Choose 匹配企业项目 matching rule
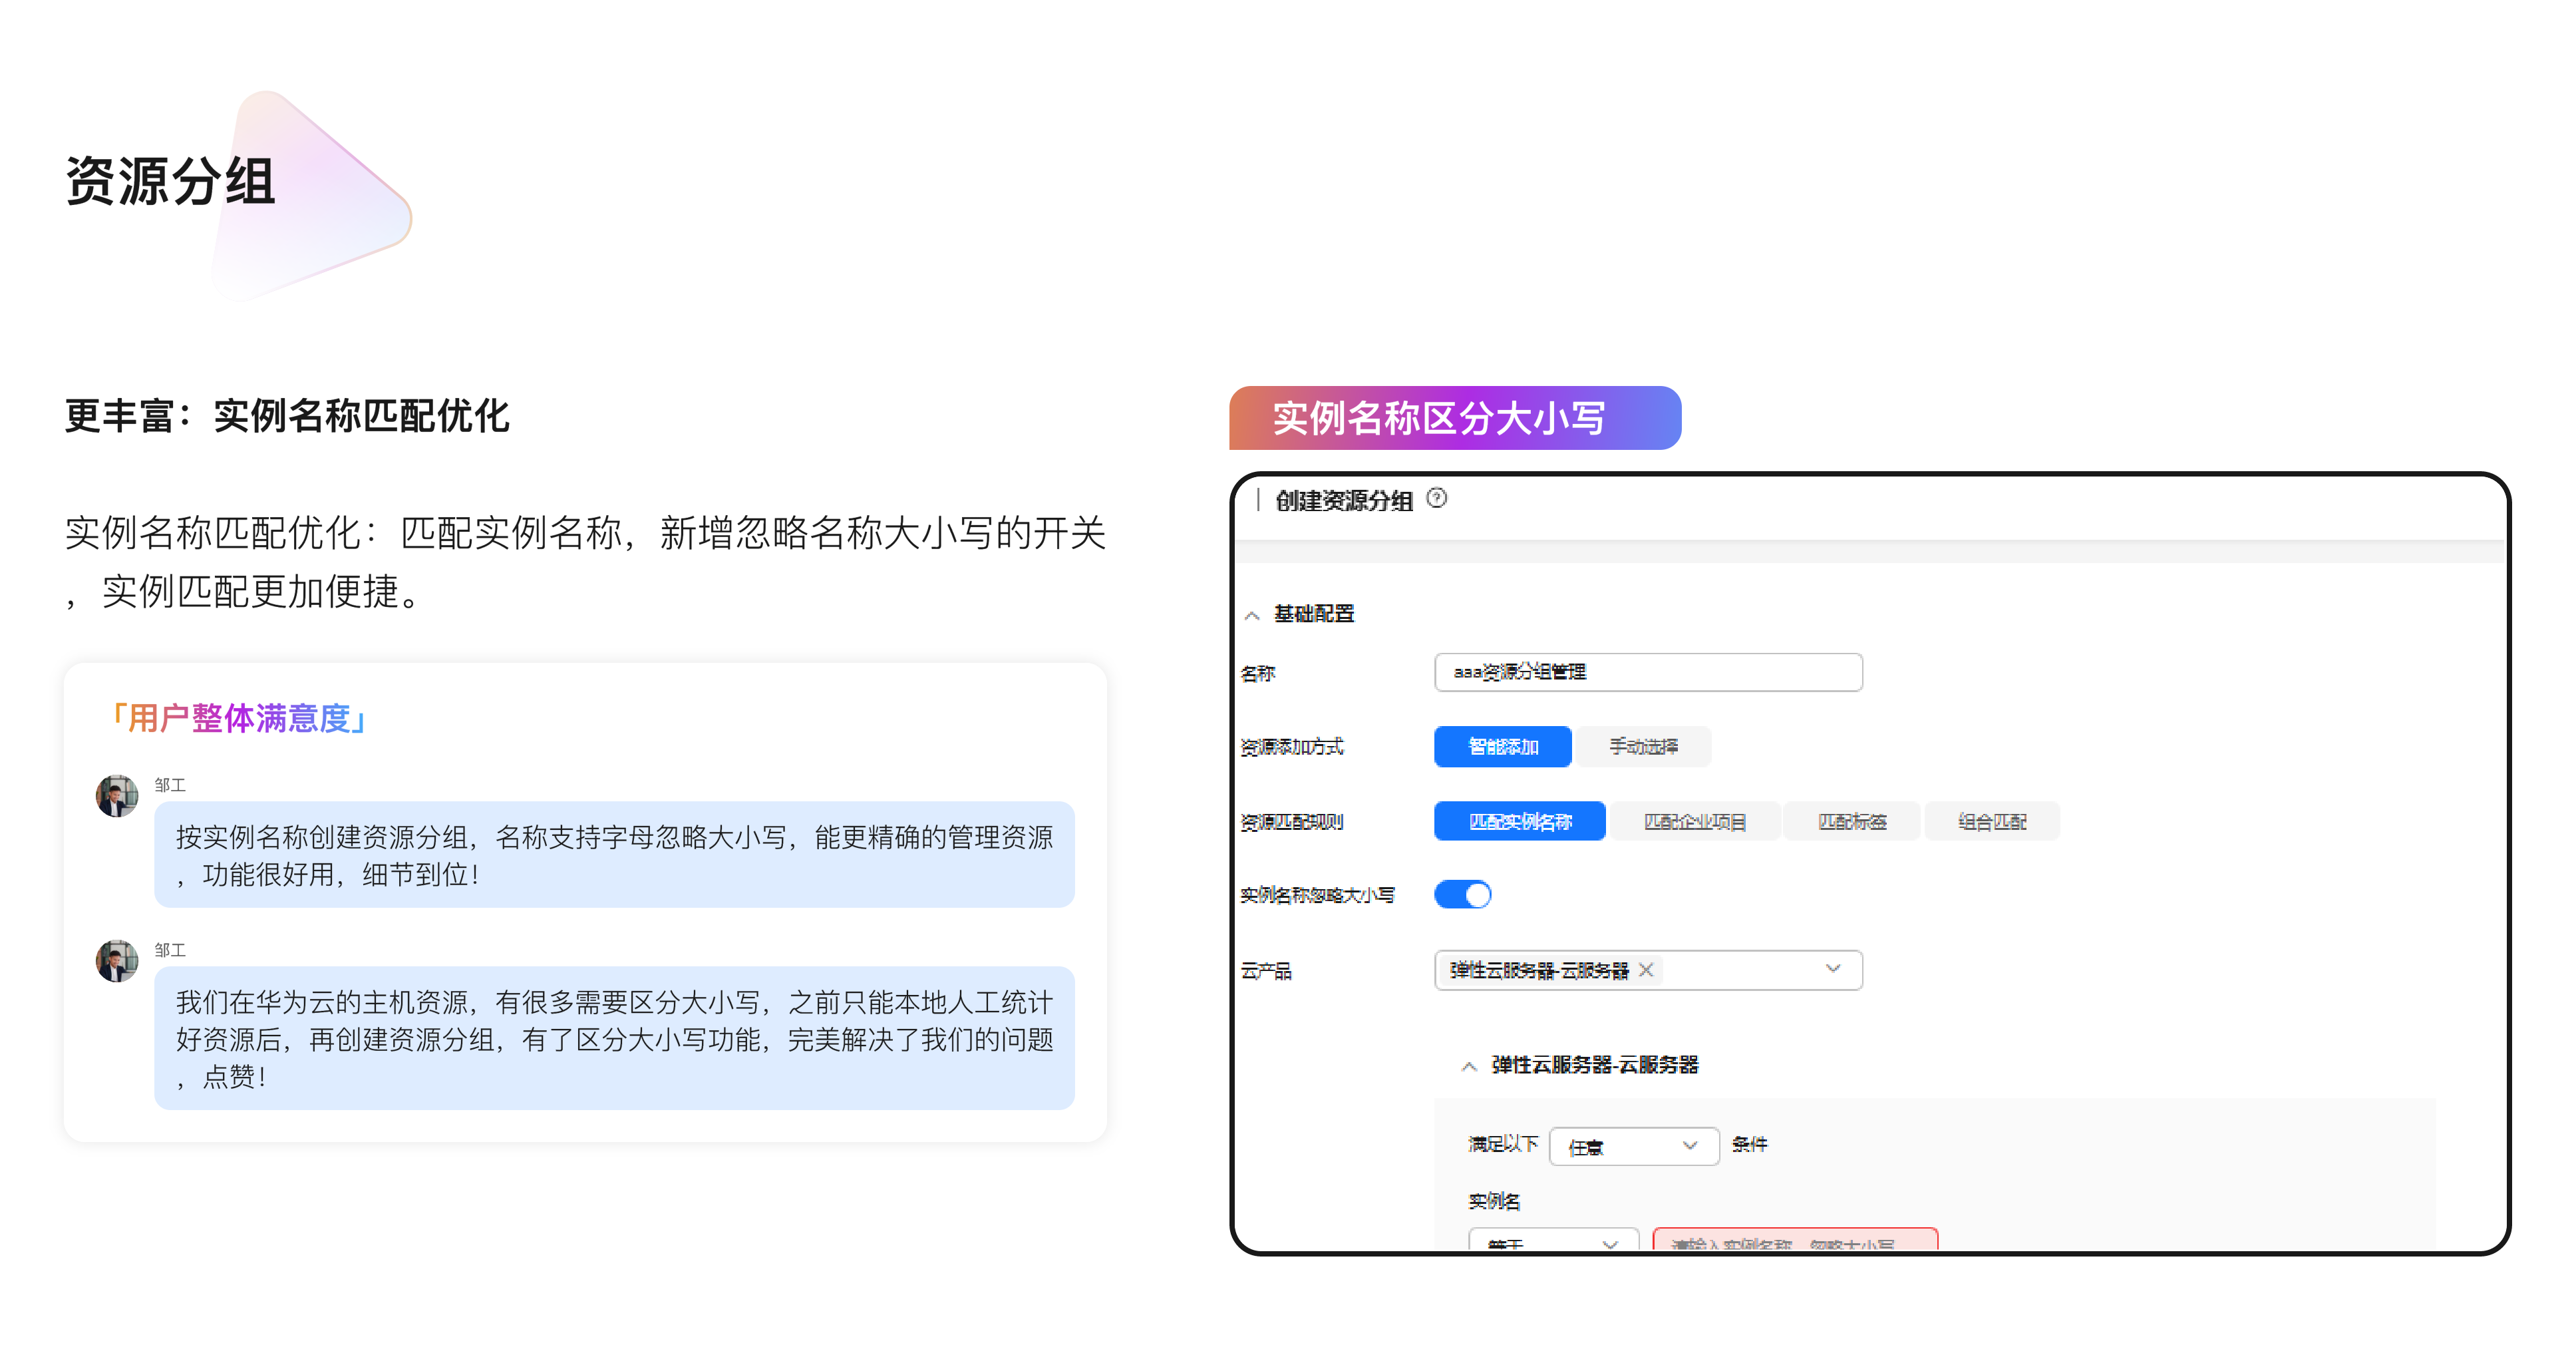 1695,822
